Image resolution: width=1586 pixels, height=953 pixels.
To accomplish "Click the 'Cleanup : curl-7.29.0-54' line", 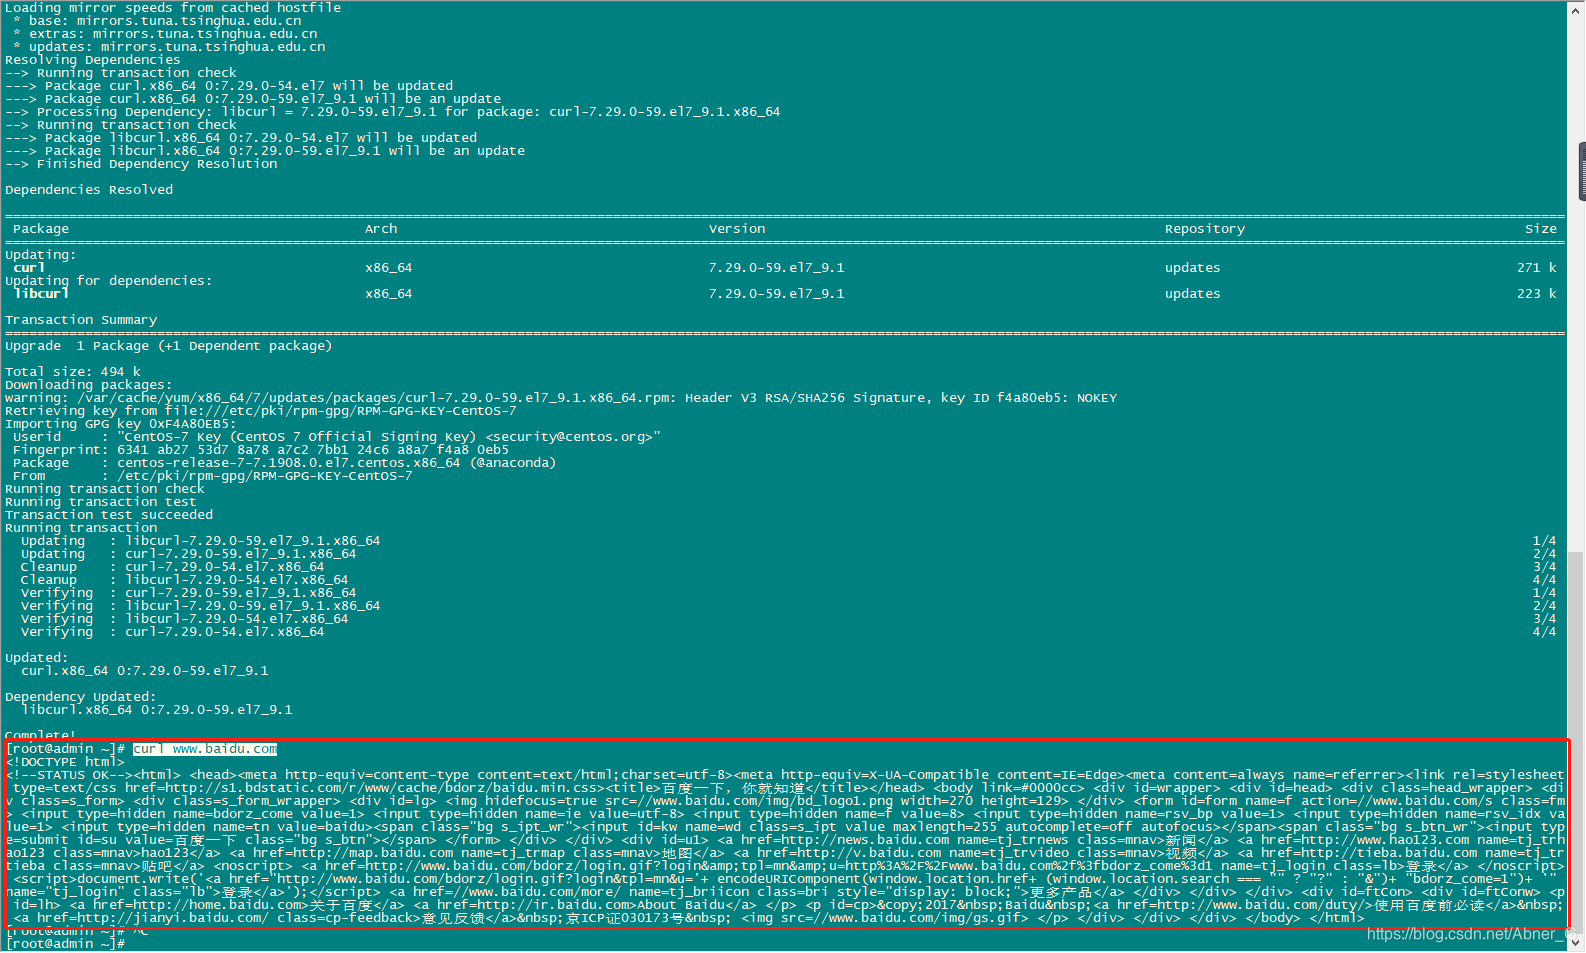I will [x=173, y=567].
